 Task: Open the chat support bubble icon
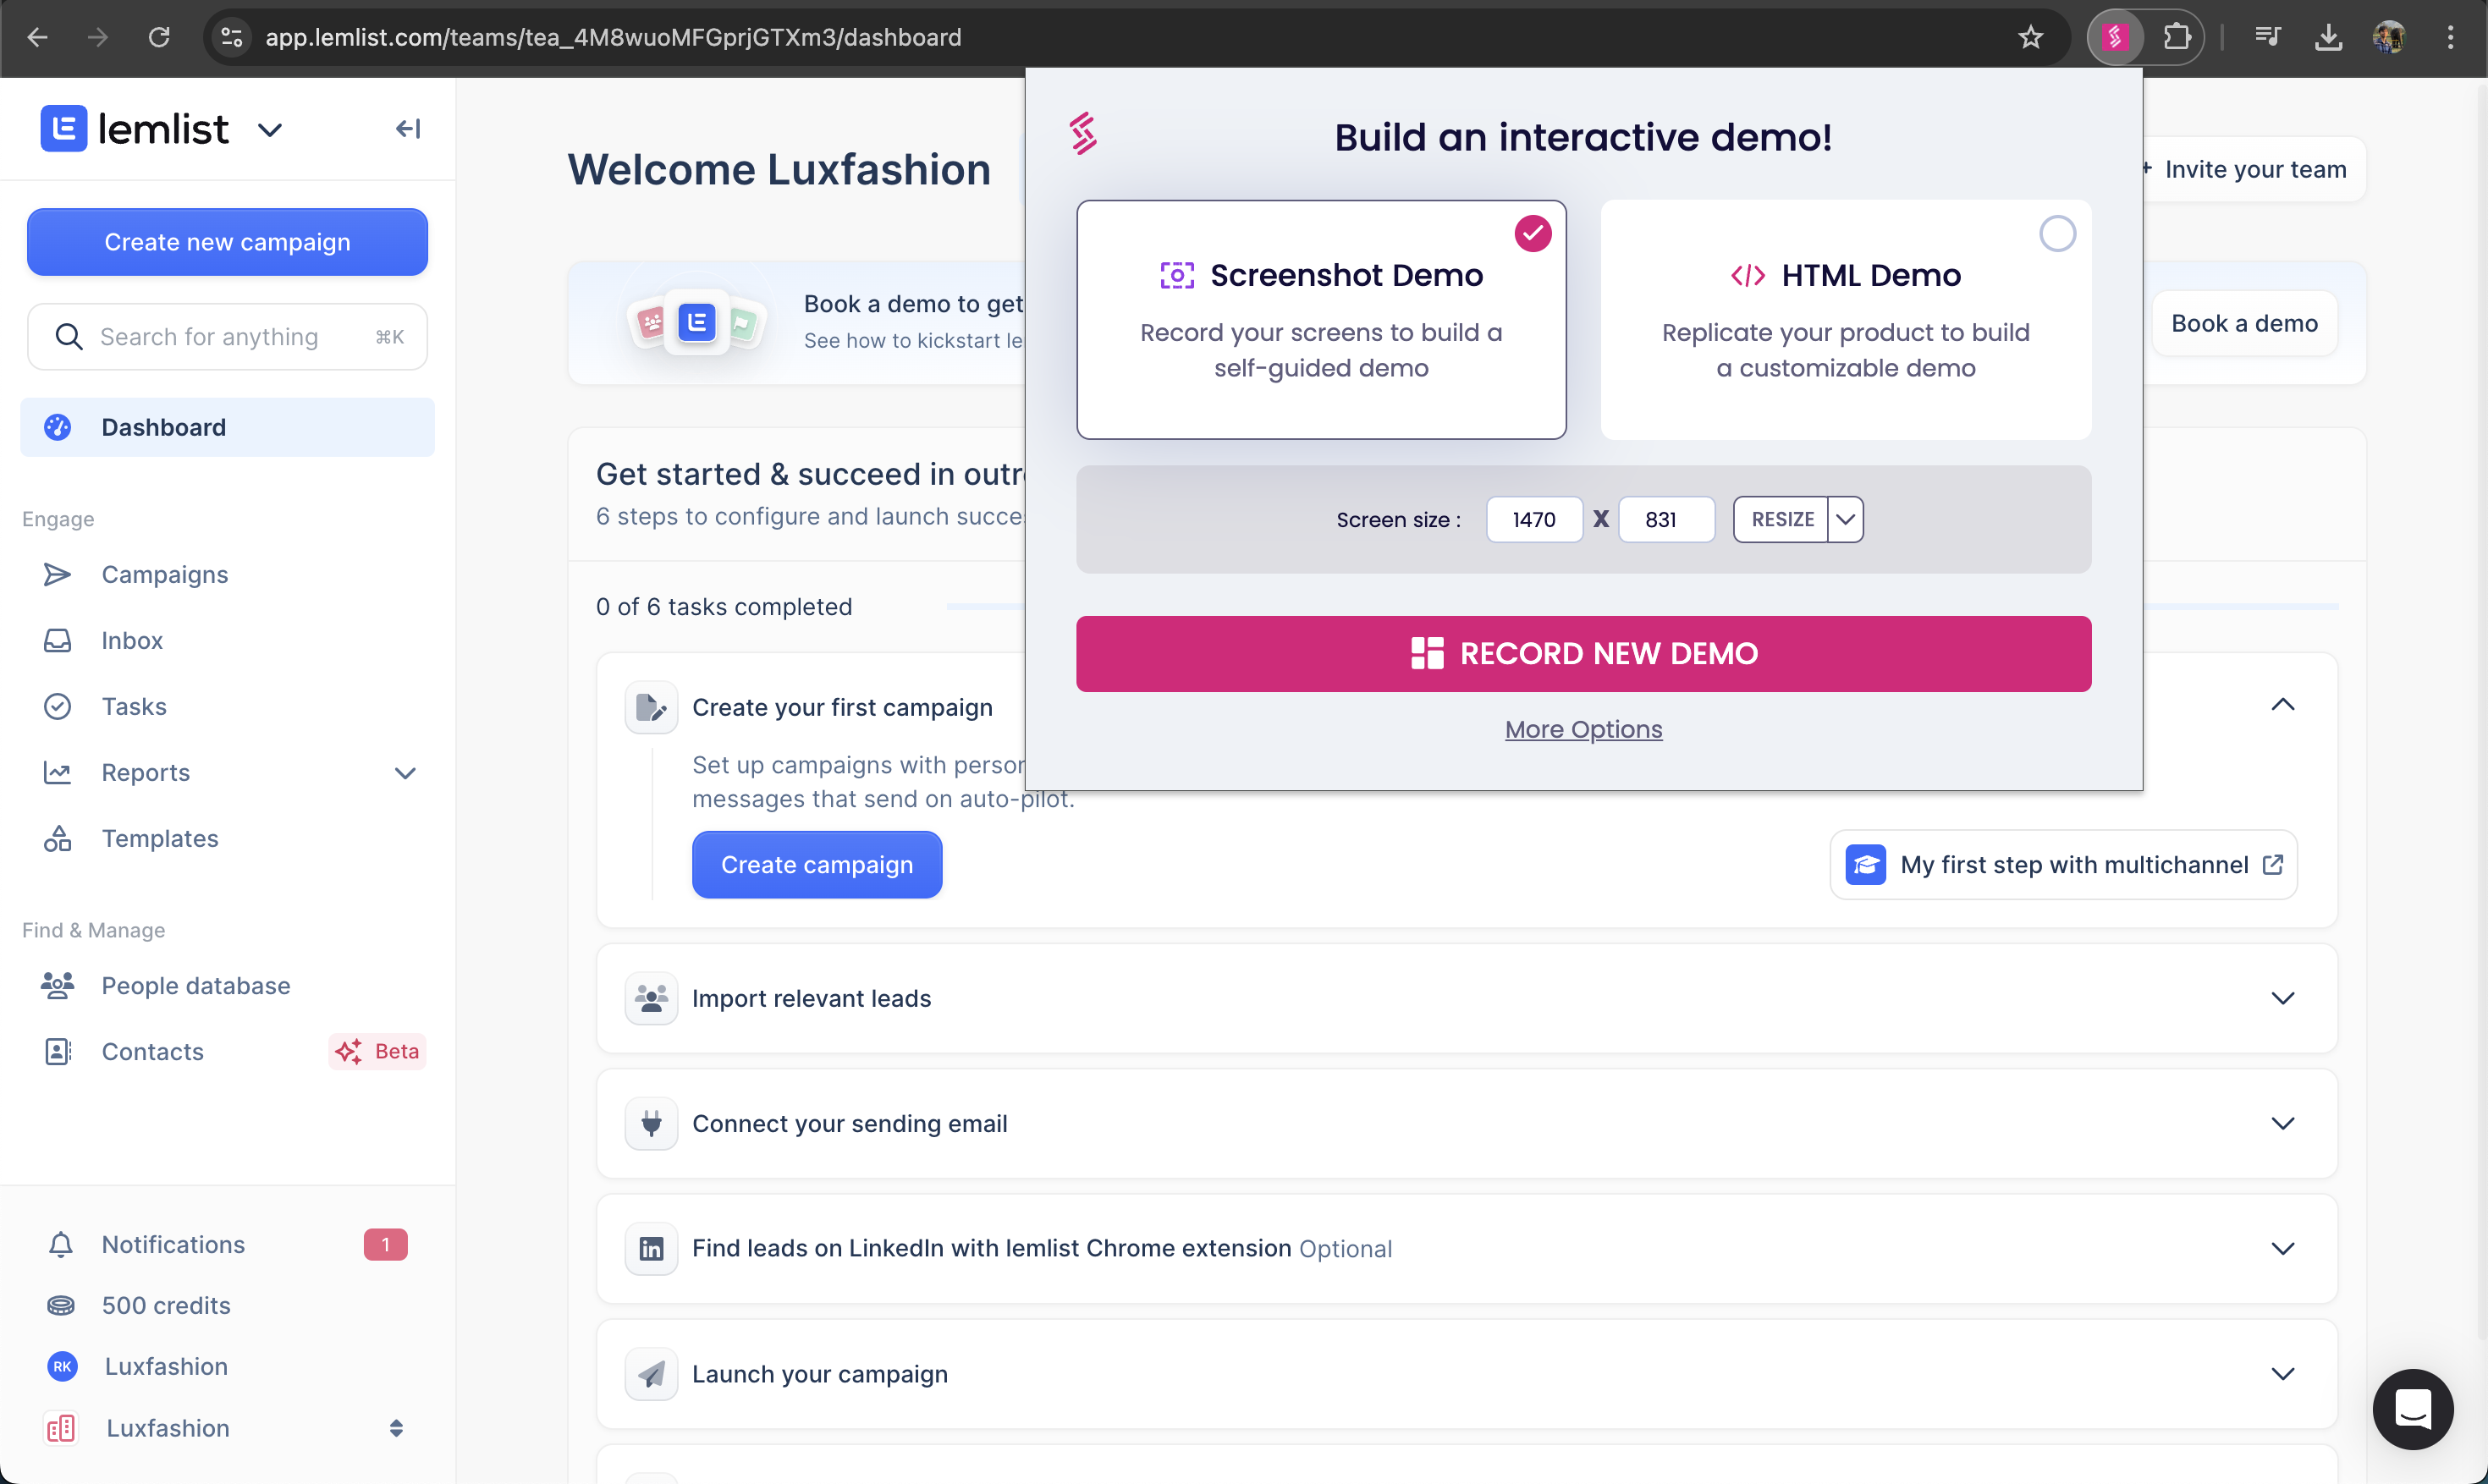click(x=2411, y=1408)
